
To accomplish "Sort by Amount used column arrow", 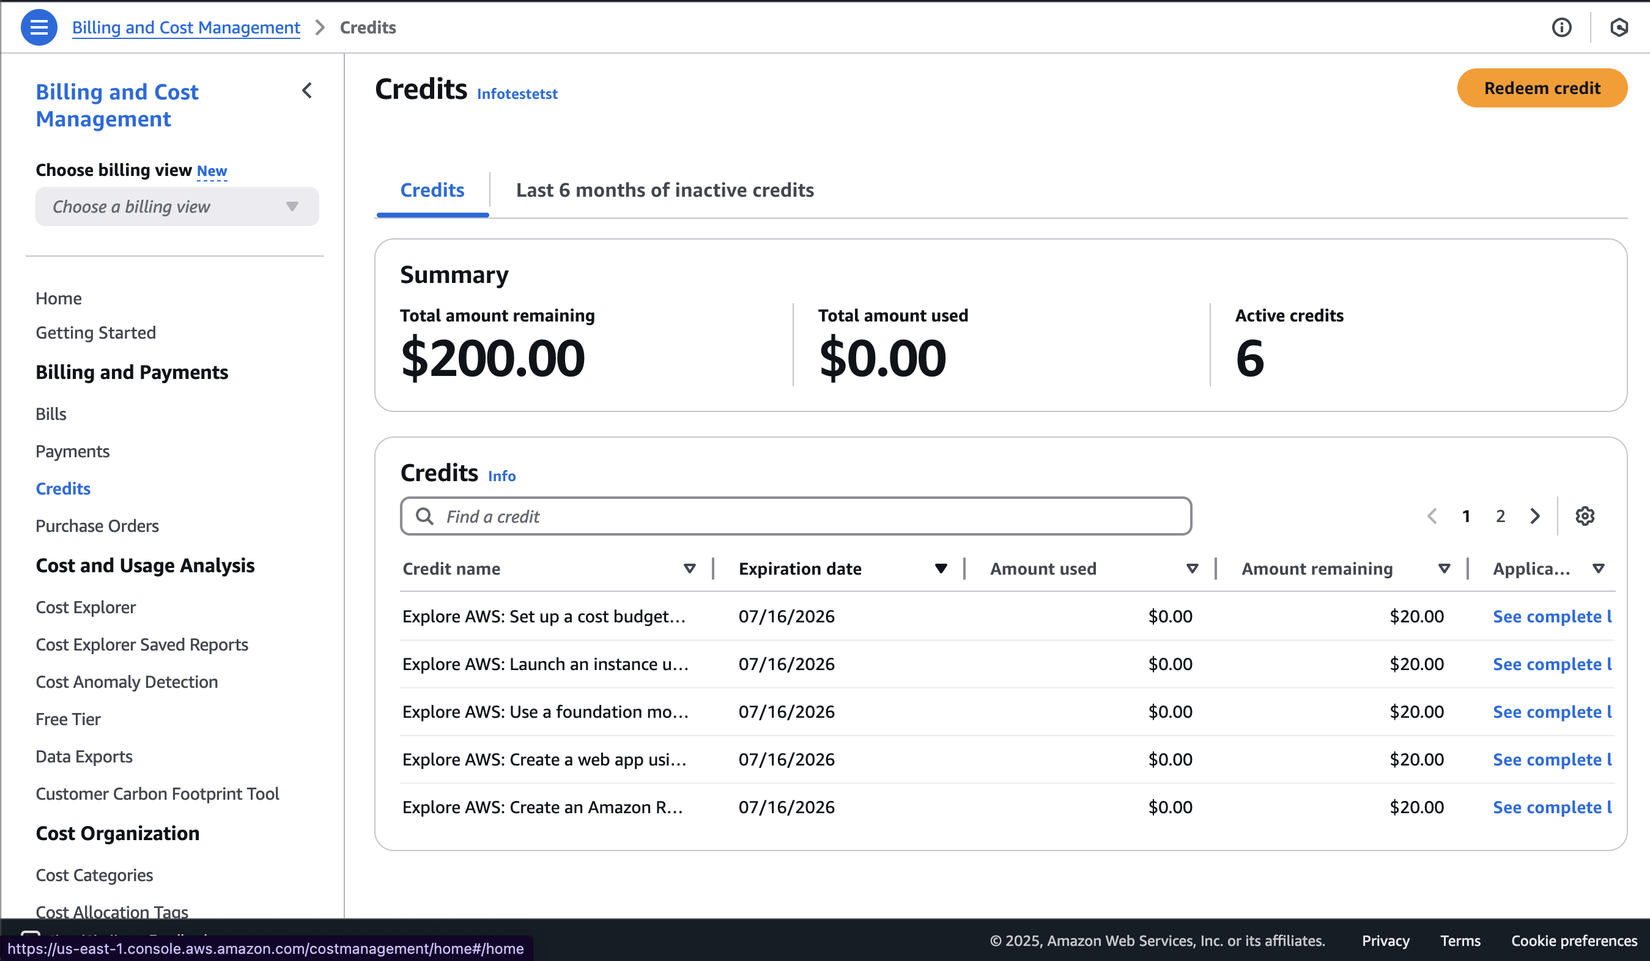I will pos(1192,569).
